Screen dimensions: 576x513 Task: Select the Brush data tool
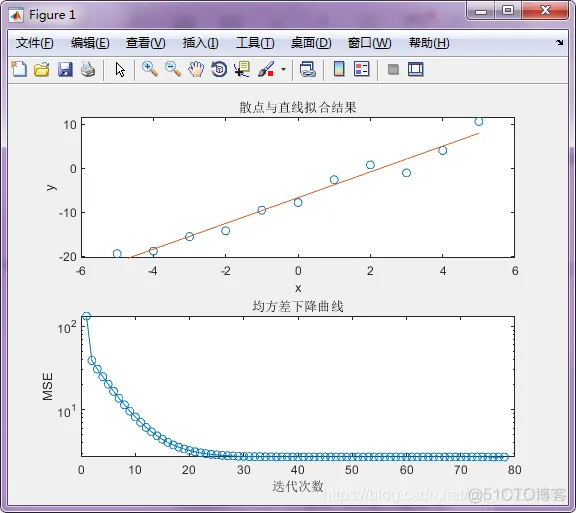(266, 69)
